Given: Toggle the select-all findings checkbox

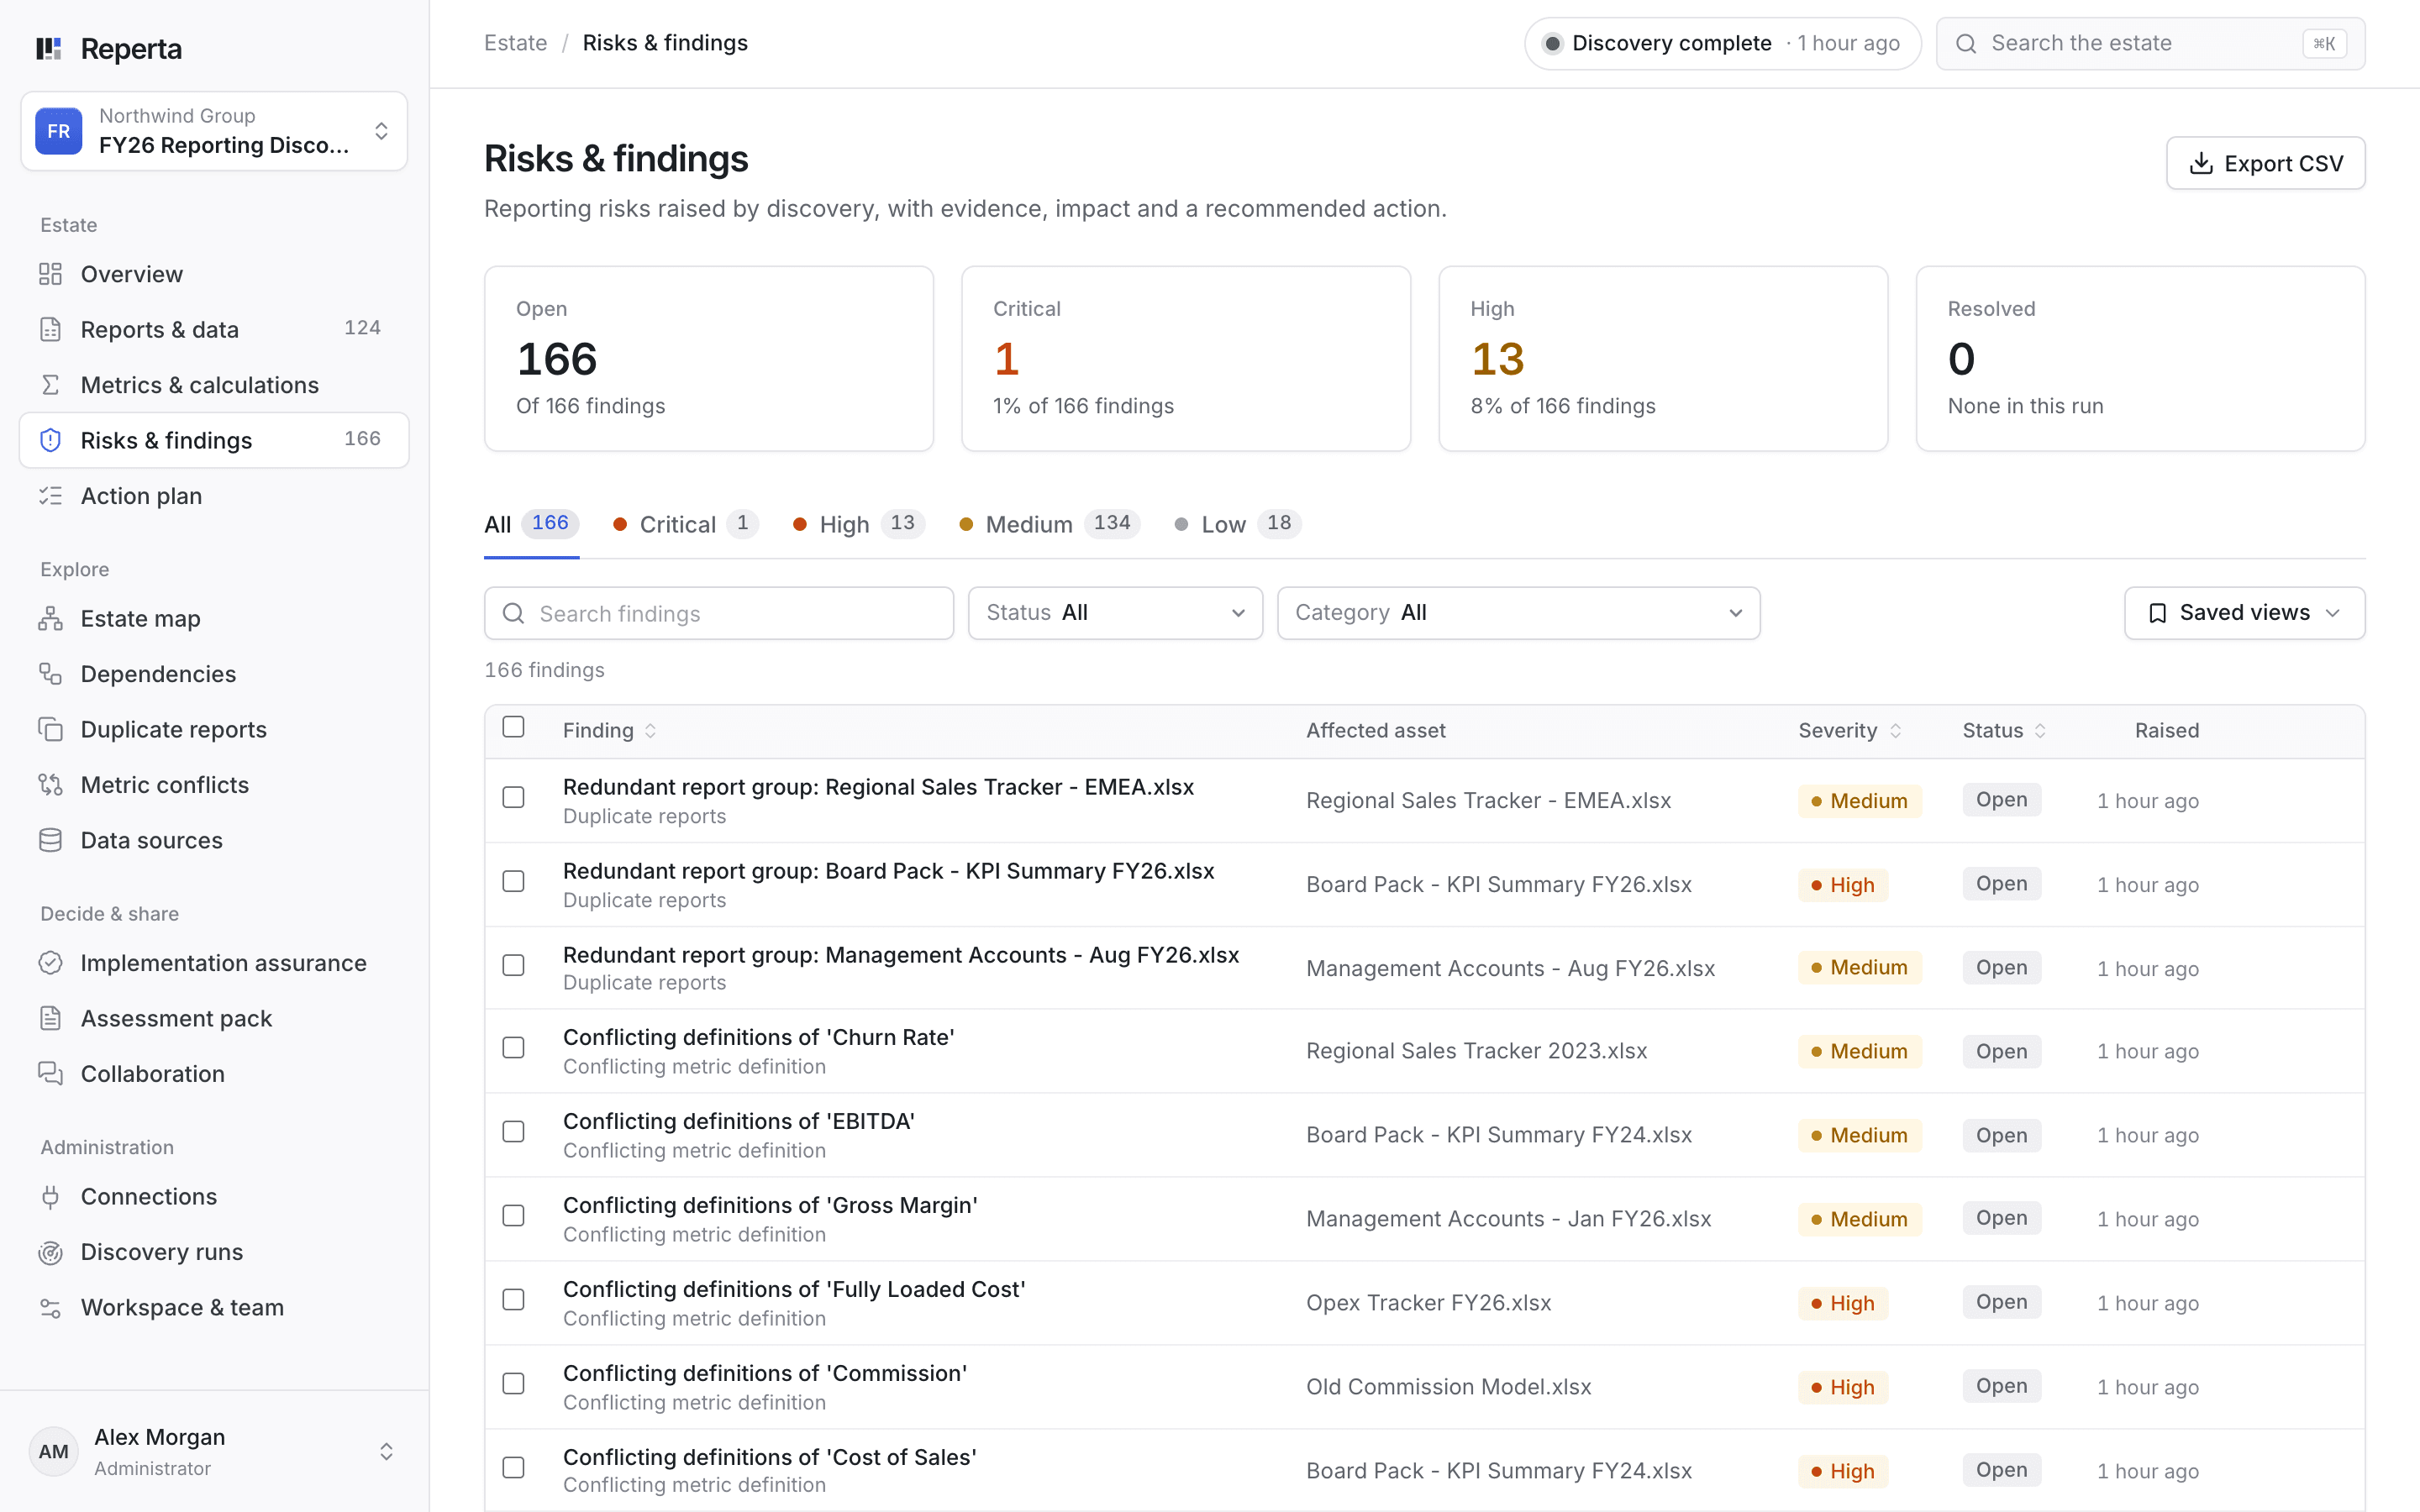Looking at the screenshot, I should [x=513, y=727].
